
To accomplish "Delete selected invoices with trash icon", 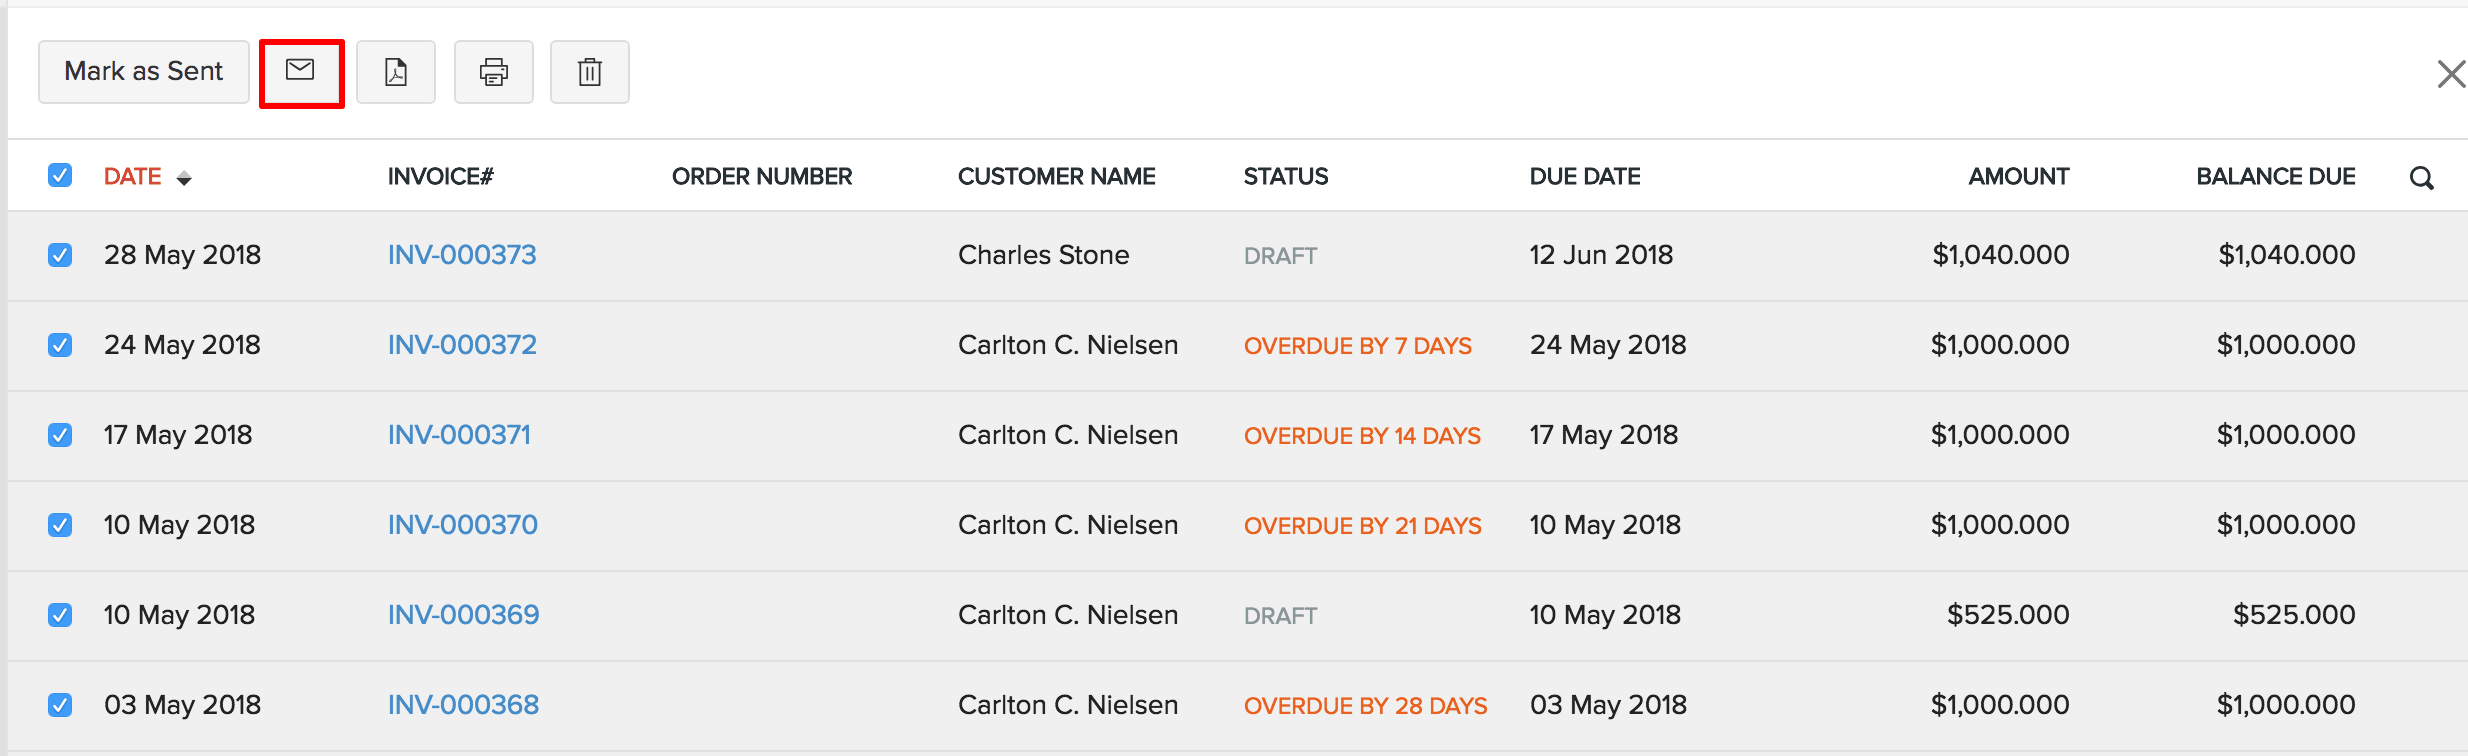I will click(x=590, y=72).
